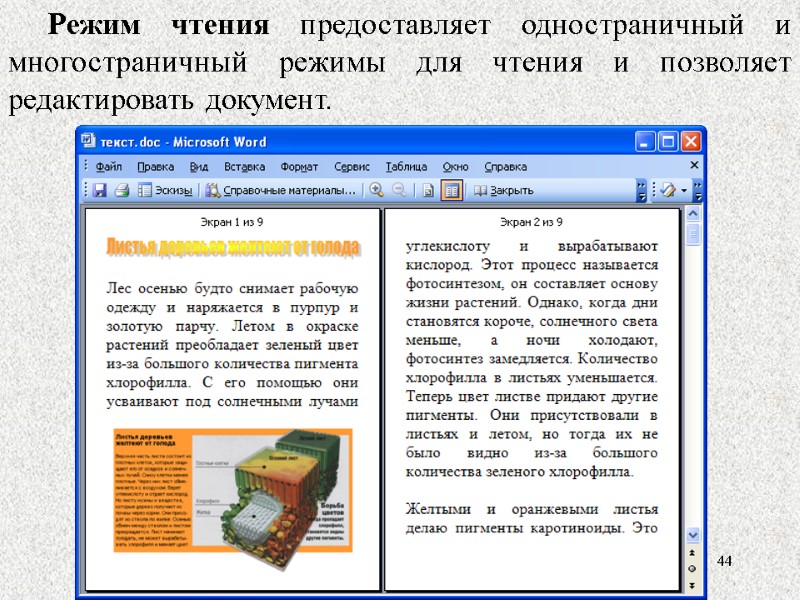This screenshot has width=800, height=600.
Task: Click the reading toolbar drag handle
Action: 86,190
